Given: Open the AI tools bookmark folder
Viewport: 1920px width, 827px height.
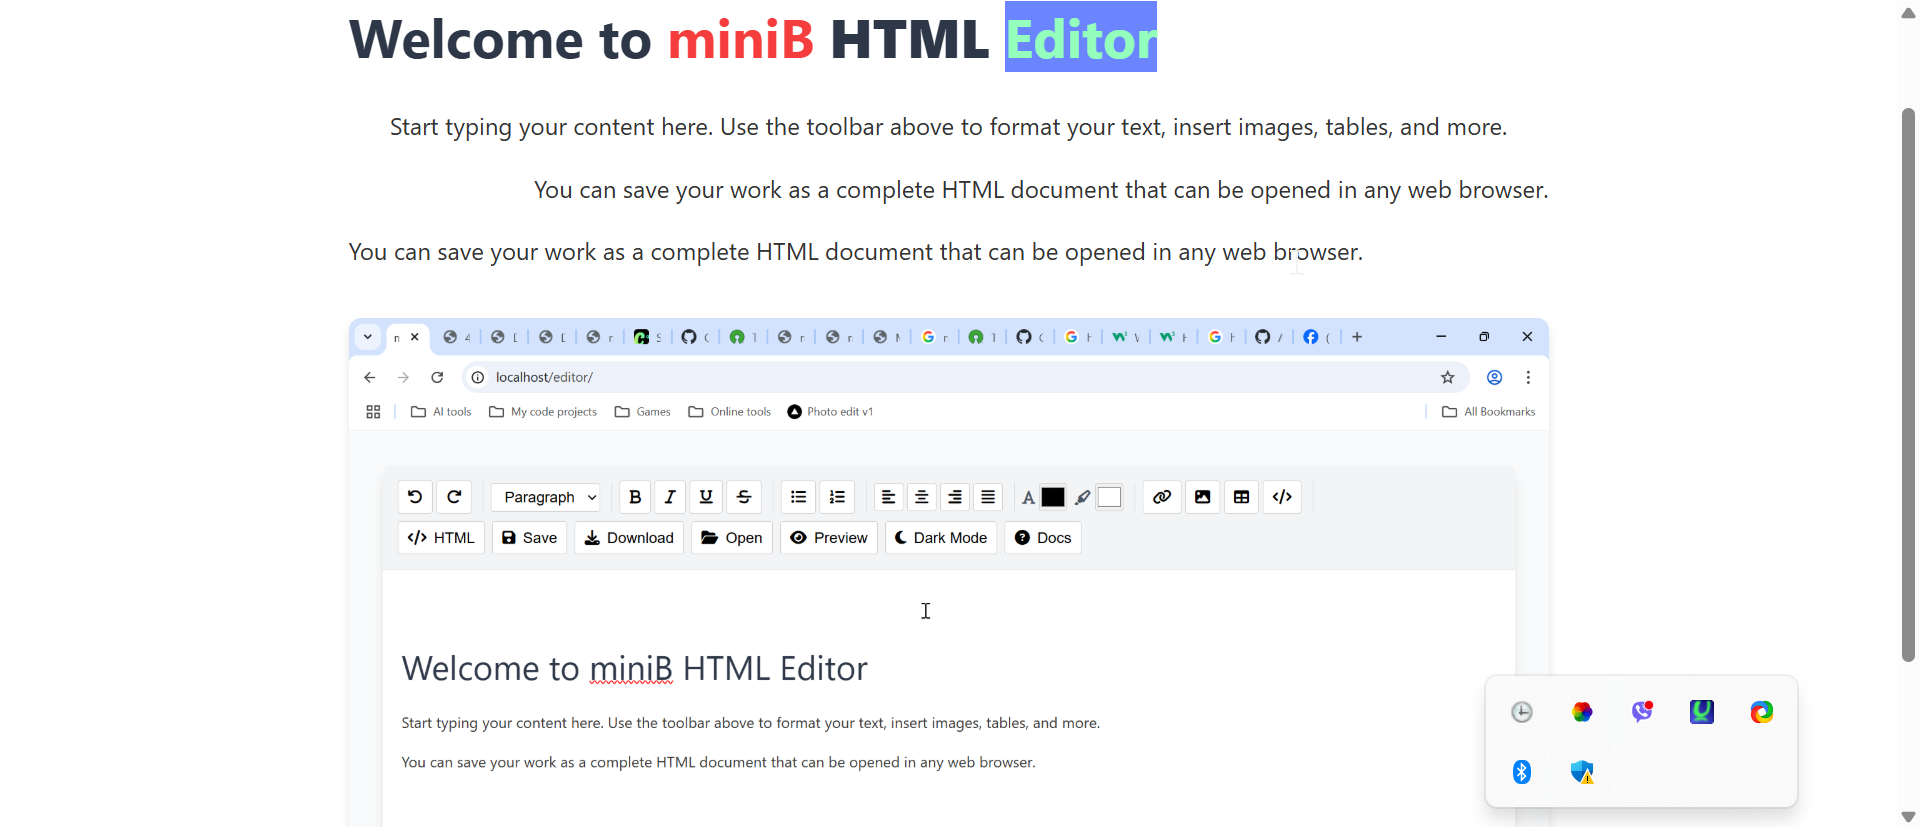Looking at the screenshot, I should tap(441, 412).
